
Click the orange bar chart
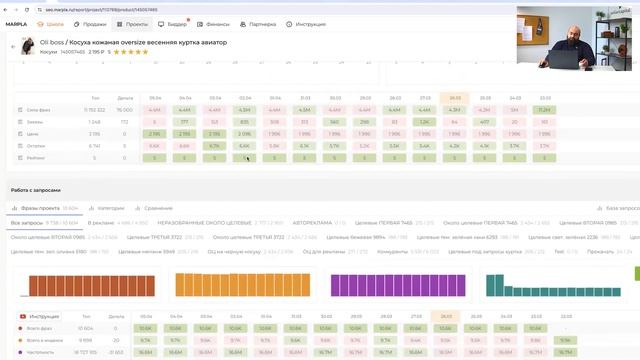tap(243, 284)
